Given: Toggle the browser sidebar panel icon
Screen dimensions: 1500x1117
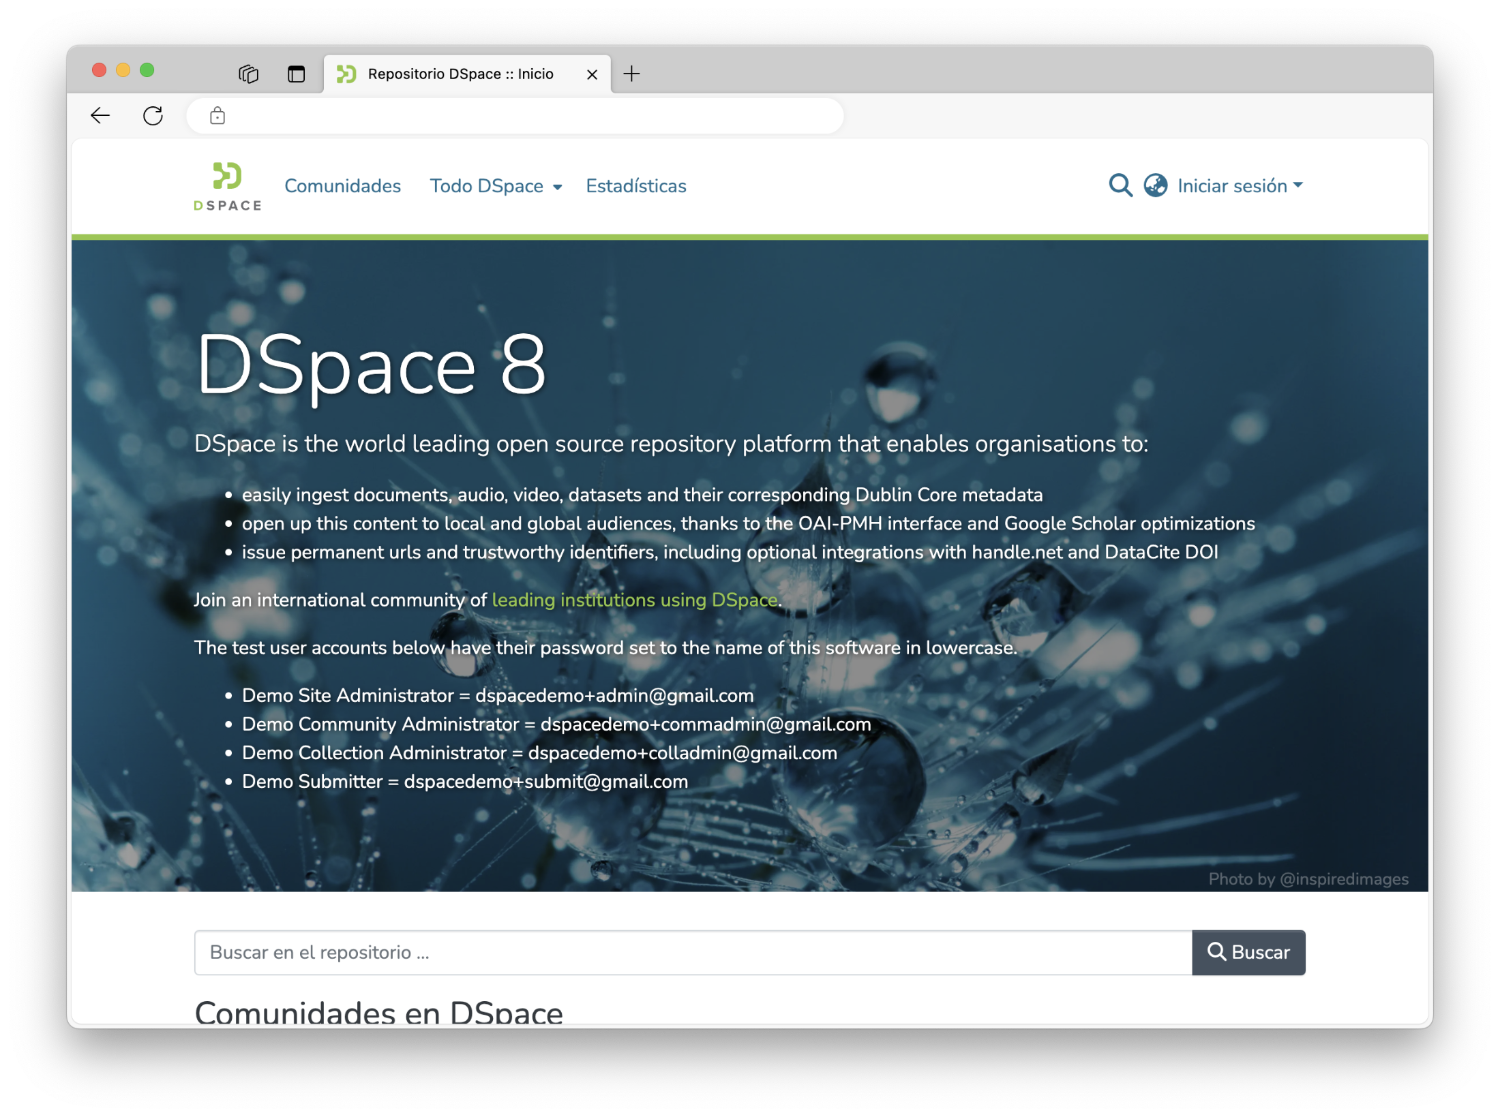Looking at the screenshot, I should pyautogui.click(x=296, y=74).
